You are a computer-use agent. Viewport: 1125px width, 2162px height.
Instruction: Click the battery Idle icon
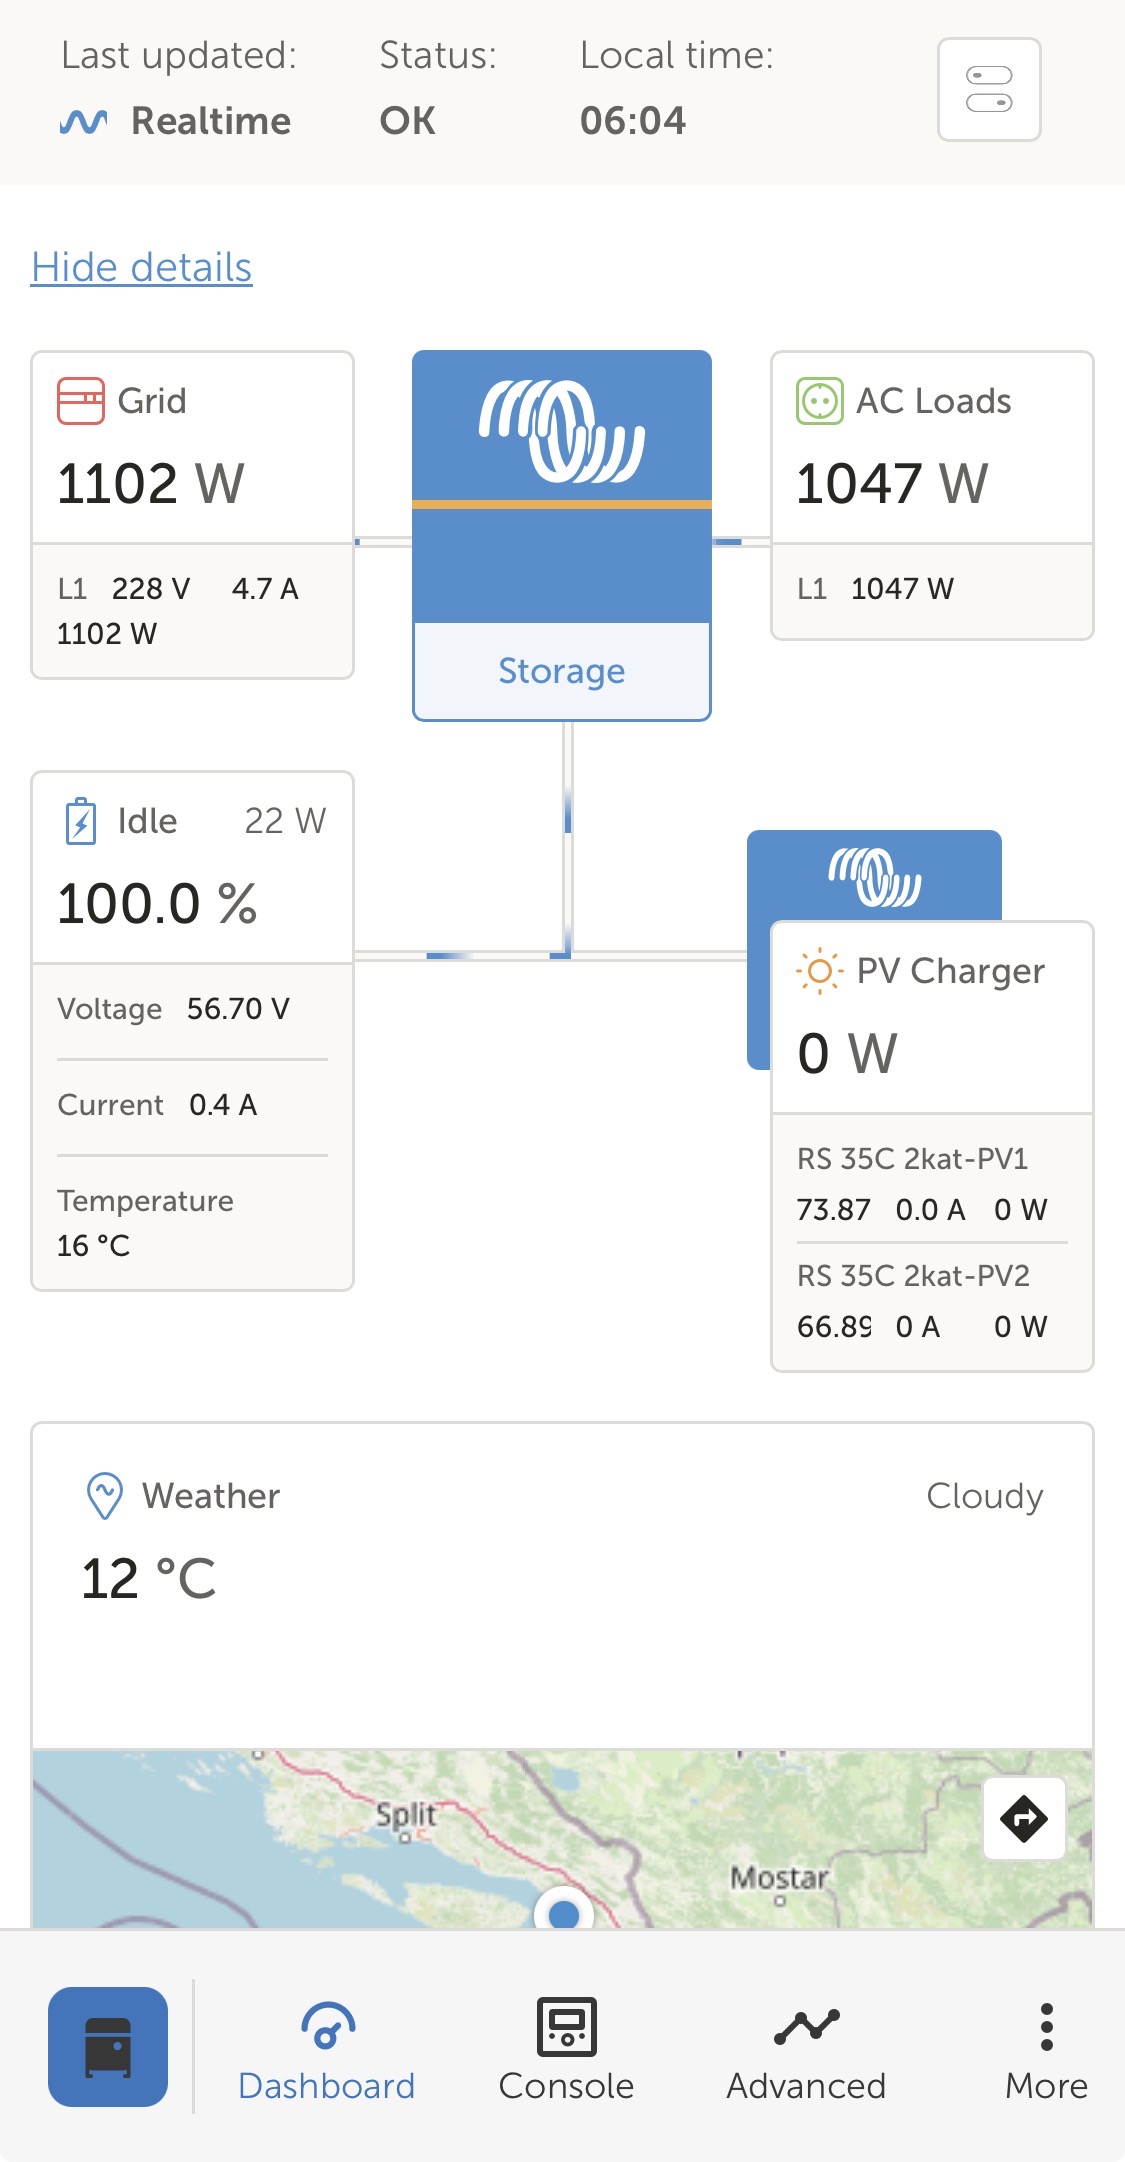81,821
